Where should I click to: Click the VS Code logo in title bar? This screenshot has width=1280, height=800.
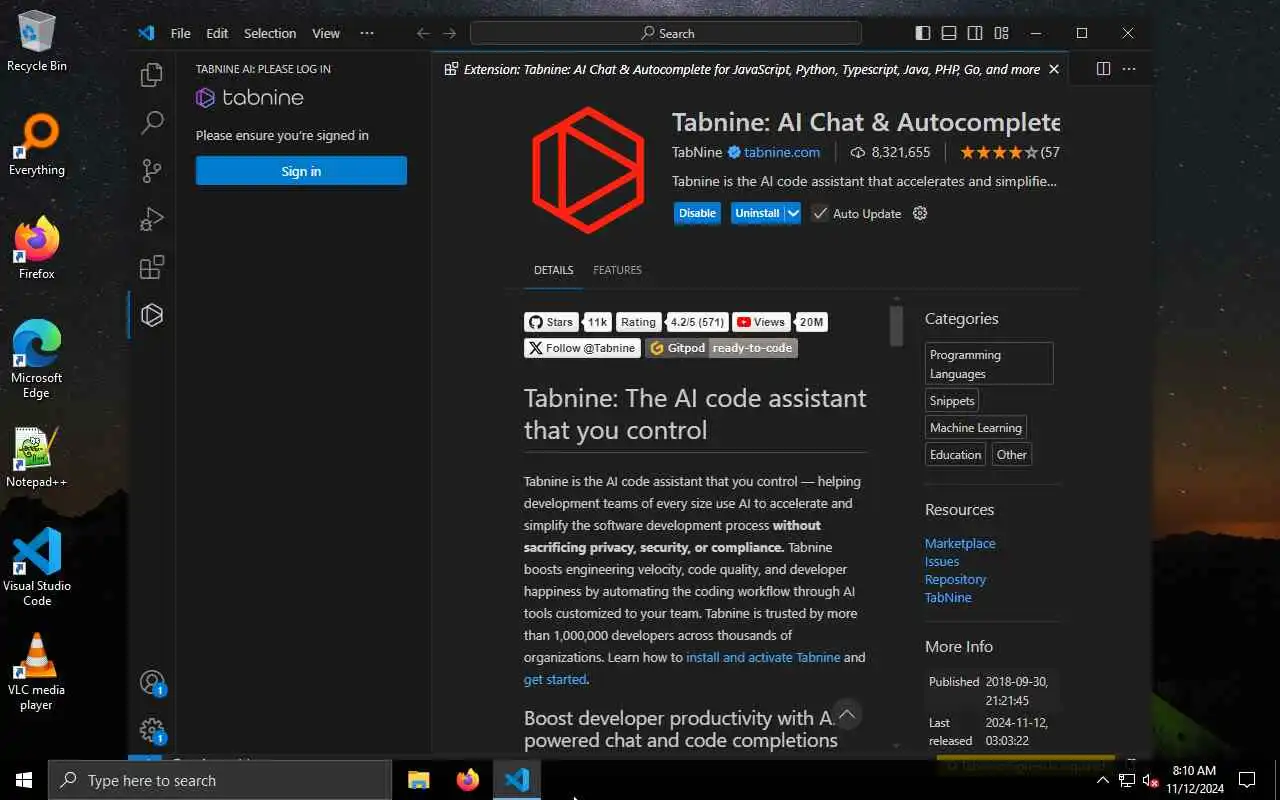tap(146, 33)
